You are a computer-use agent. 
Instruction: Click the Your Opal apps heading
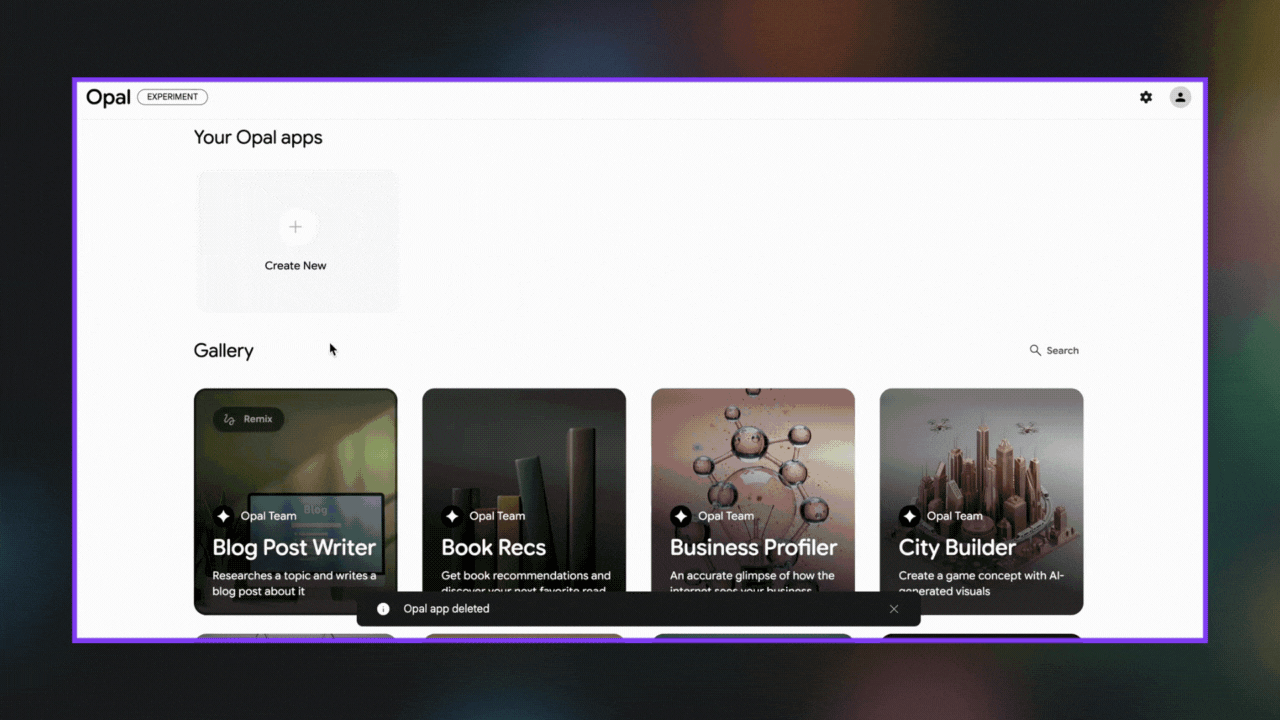click(258, 138)
